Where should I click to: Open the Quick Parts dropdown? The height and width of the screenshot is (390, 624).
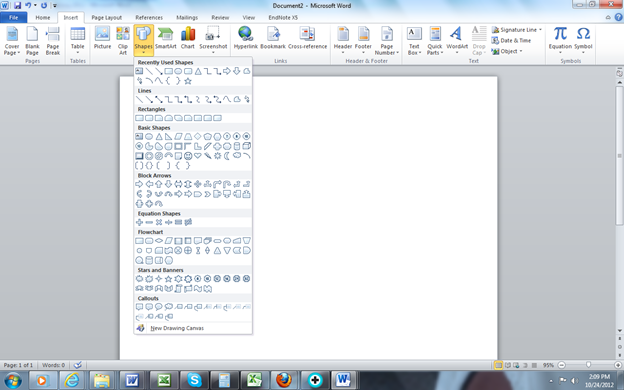pos(435,40)
